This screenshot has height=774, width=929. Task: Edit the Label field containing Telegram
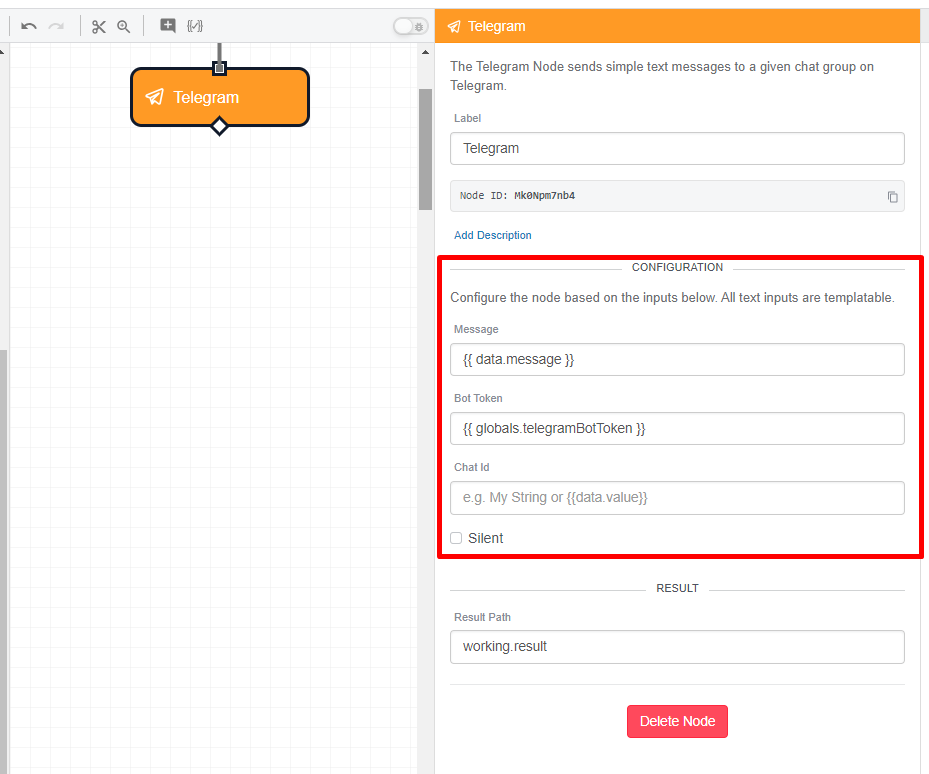677,148
